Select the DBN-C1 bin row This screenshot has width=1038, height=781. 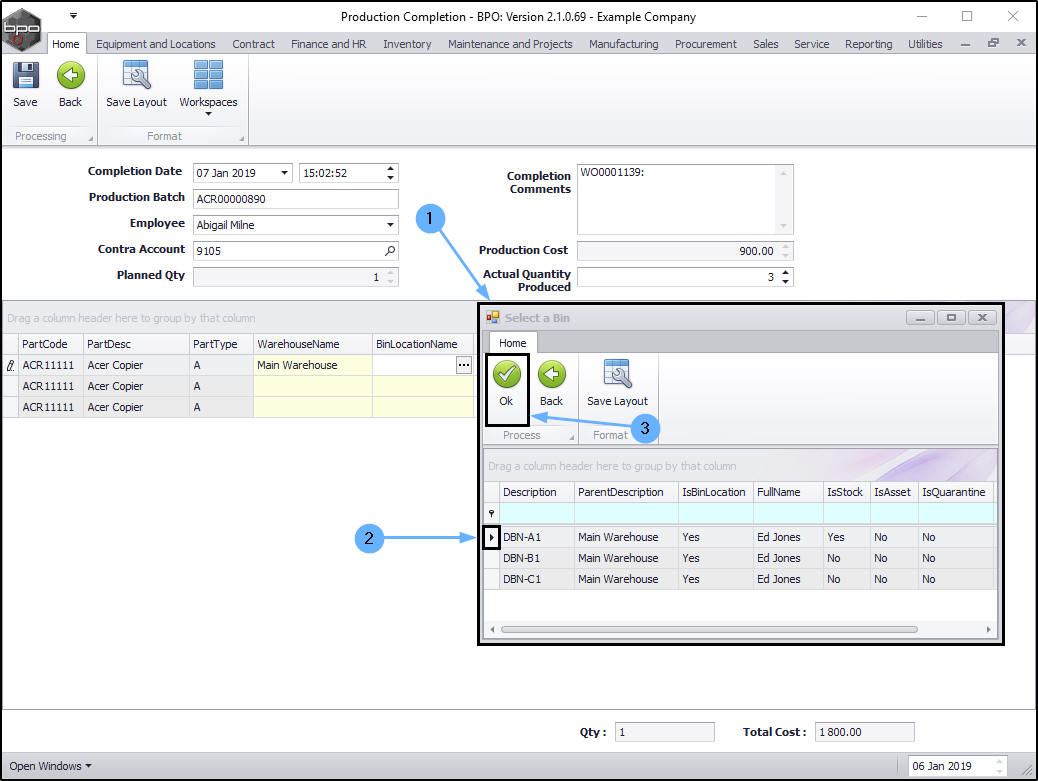coord(740,579)
